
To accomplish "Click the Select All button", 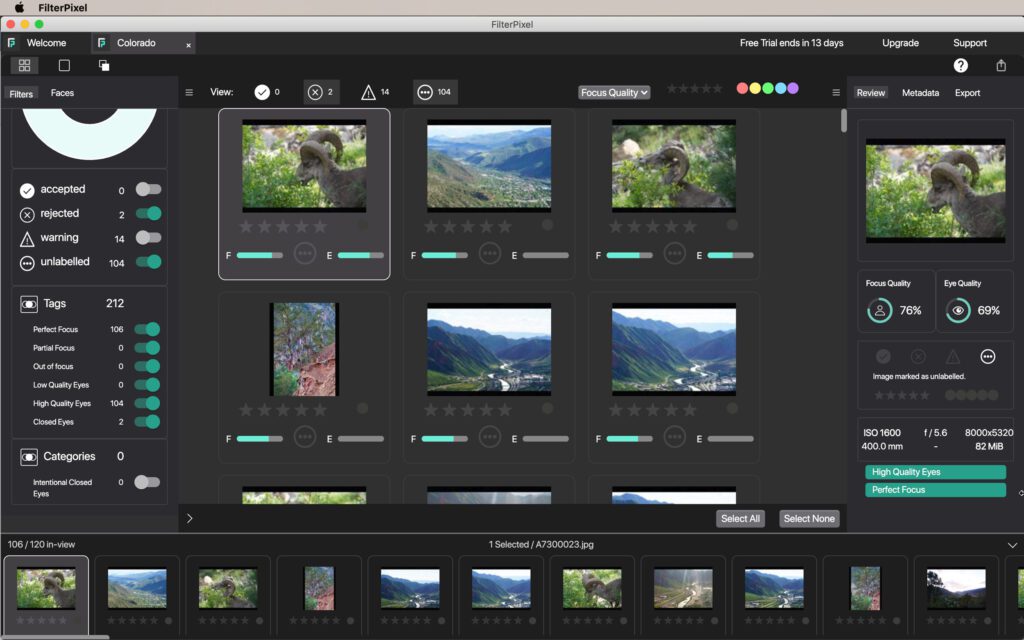I will click(x=740, y=518).
